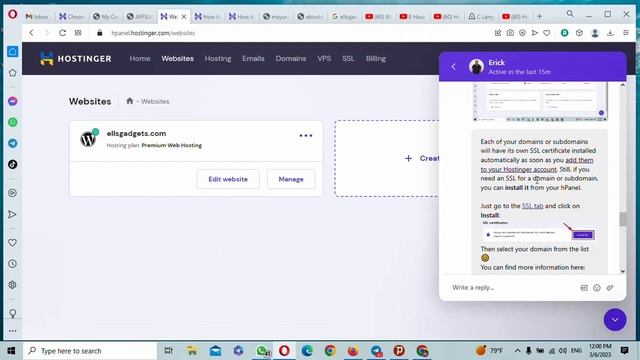The width and height of the screenshot is (640, 360).
Task: Click the Hostinger logo
Action: [x=76, y=59]
